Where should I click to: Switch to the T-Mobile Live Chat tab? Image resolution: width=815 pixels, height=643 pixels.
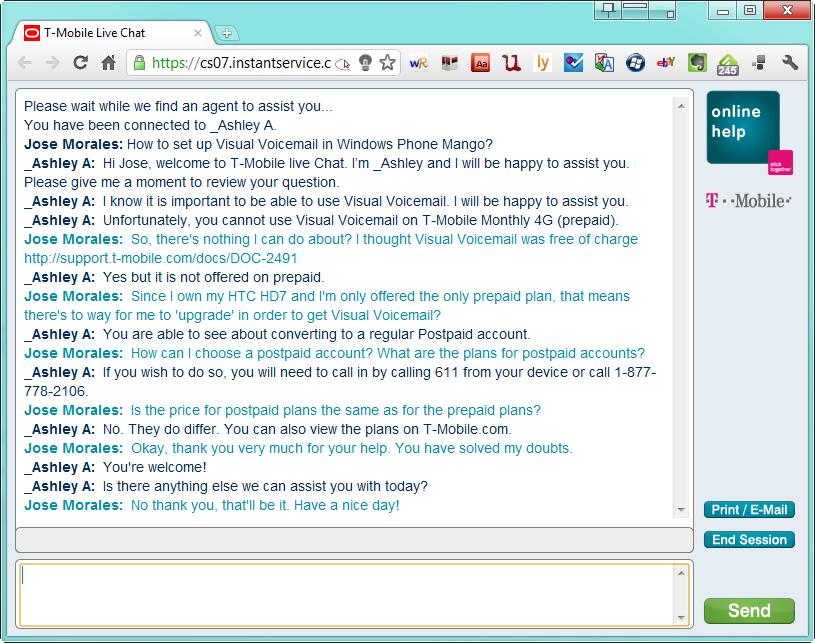coord(112,33)
